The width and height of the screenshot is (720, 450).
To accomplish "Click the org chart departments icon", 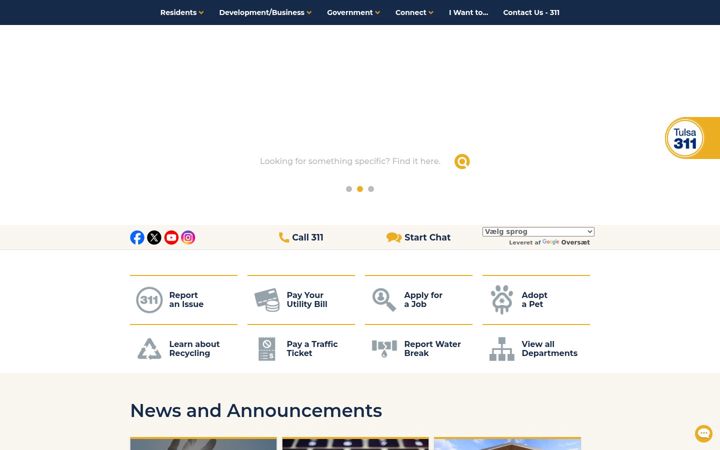I will 502,349.
